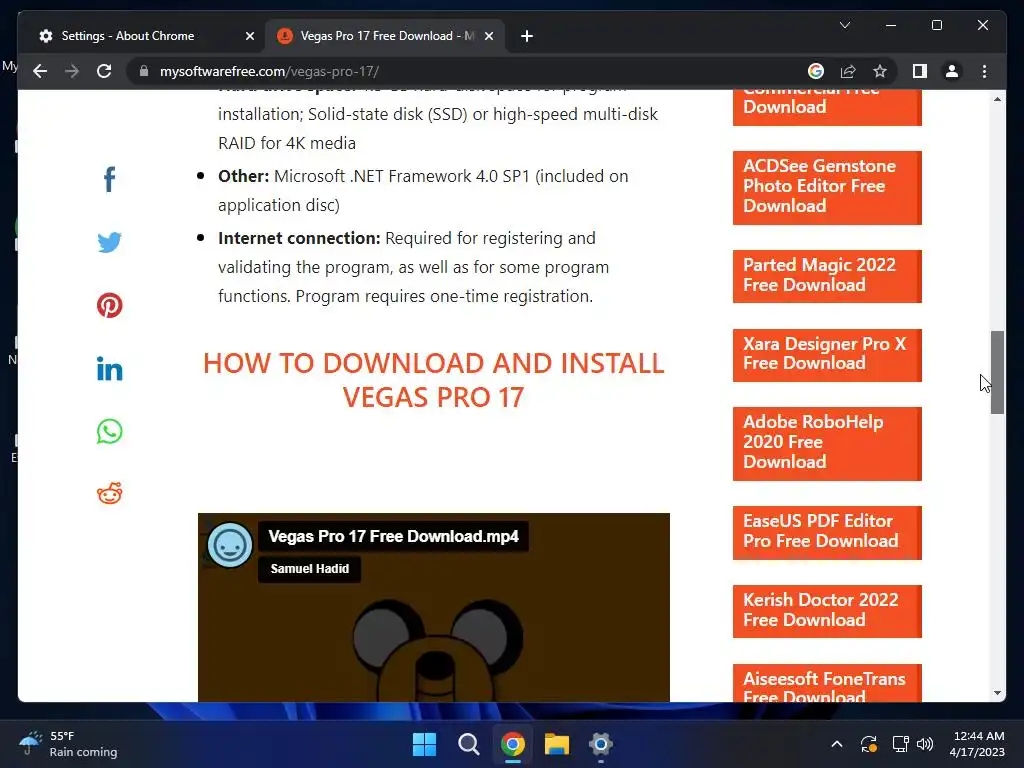Open Kerish Doctor 2022 Free Download
The image size is (1024, 768).
click(x=827, y=611)
